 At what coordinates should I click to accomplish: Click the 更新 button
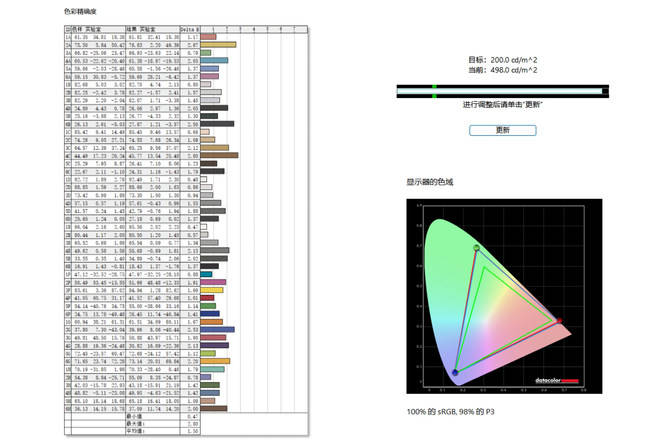[x=502, y=130]
